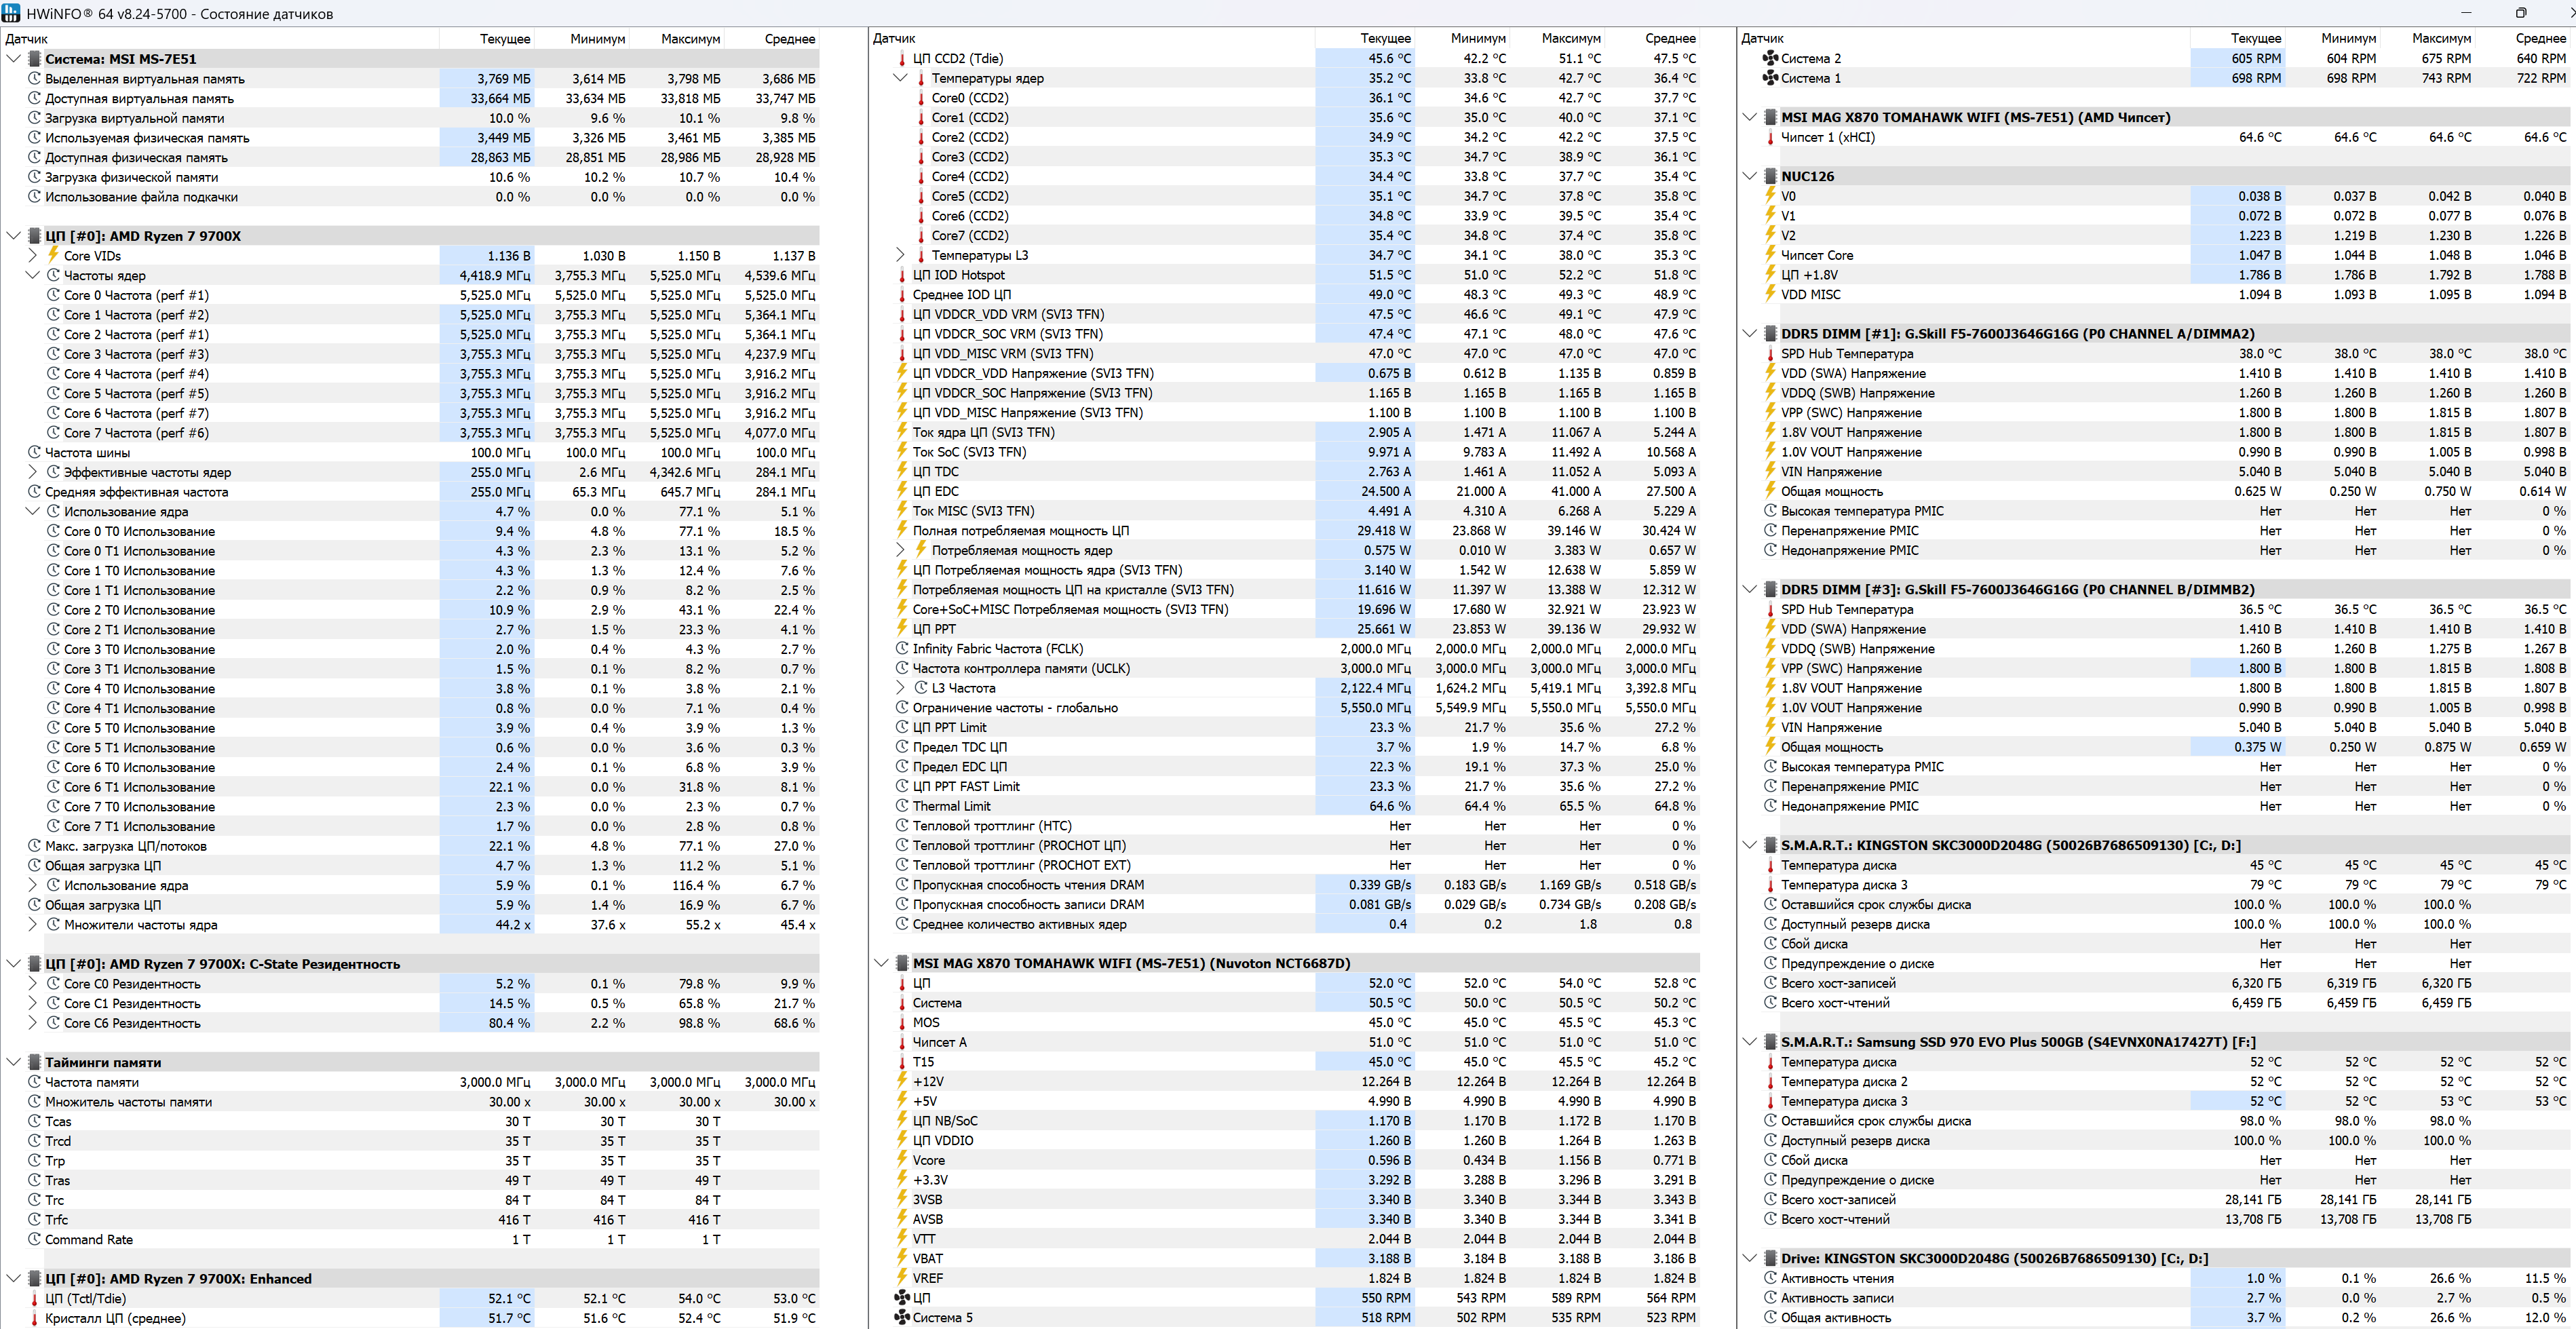Click the HWiNFO app icon in title bar
Viewport: 2576px width, 1329px height.
[x=11, y=13]
